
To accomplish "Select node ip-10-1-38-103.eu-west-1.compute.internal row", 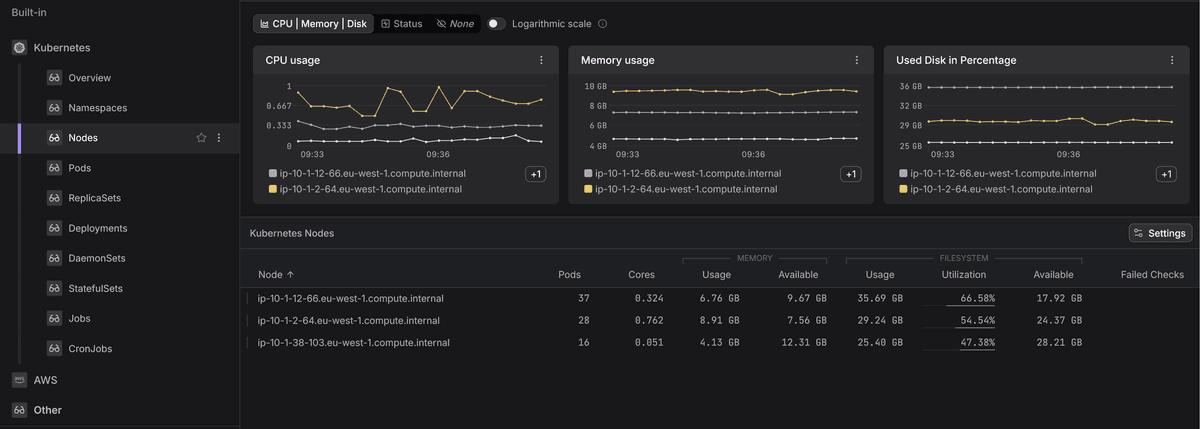I will (719, 342).
